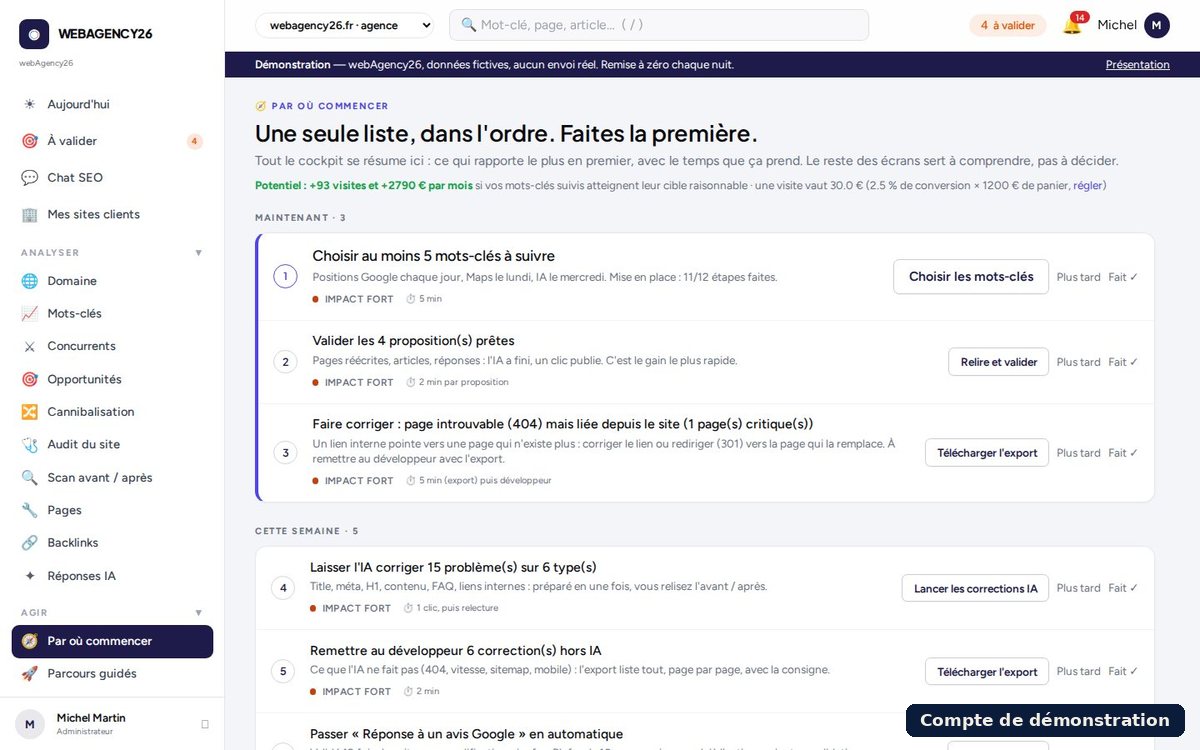Viewport: 1200px width, 750px height.
Task: Mark 'Valider les 4 proposition(s)' as Fait
Action: (x=1123, y=362)
